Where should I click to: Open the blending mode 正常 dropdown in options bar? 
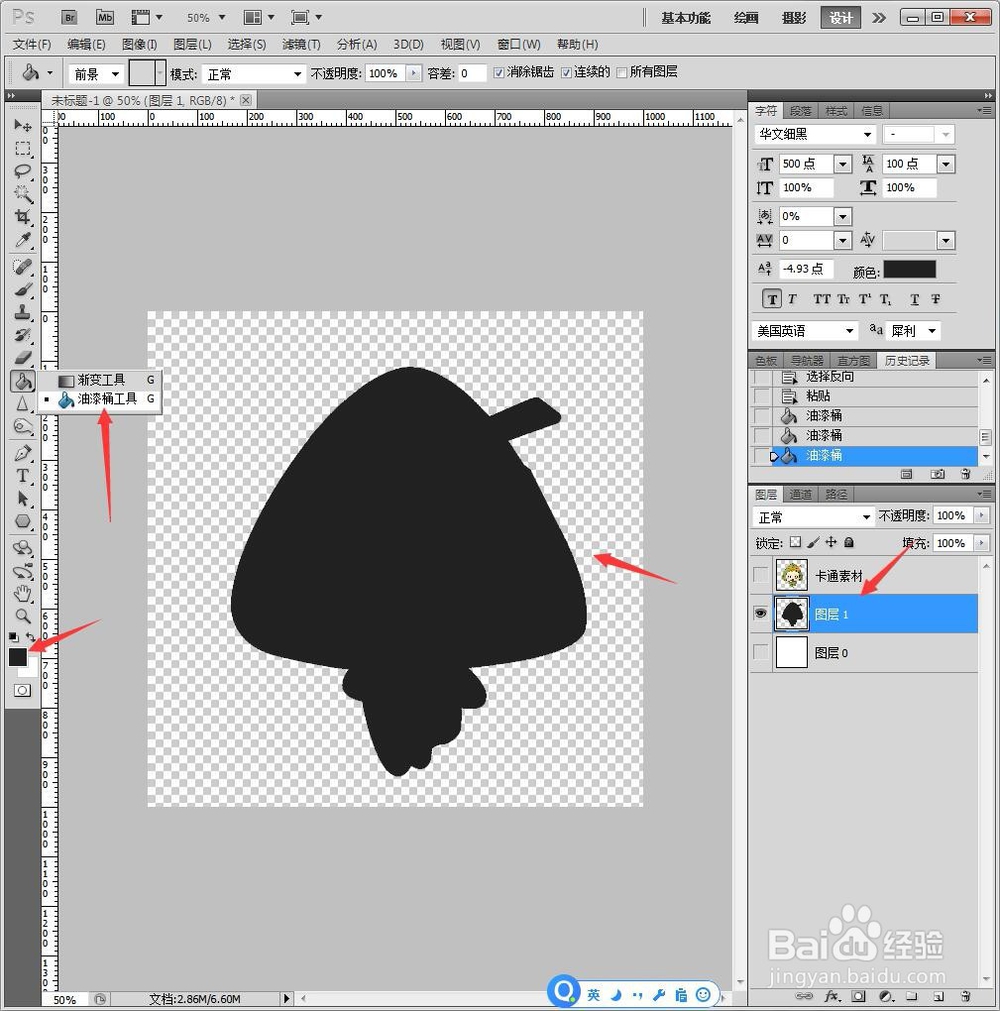tap(253, 74)
